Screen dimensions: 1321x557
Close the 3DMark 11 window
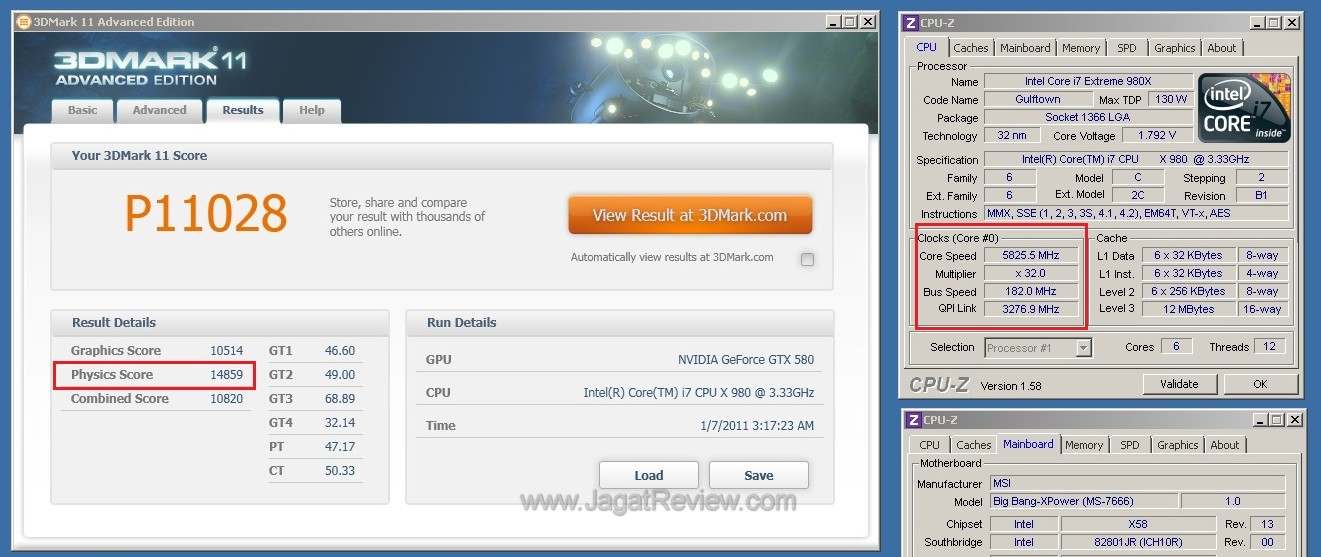click(868, 22)
